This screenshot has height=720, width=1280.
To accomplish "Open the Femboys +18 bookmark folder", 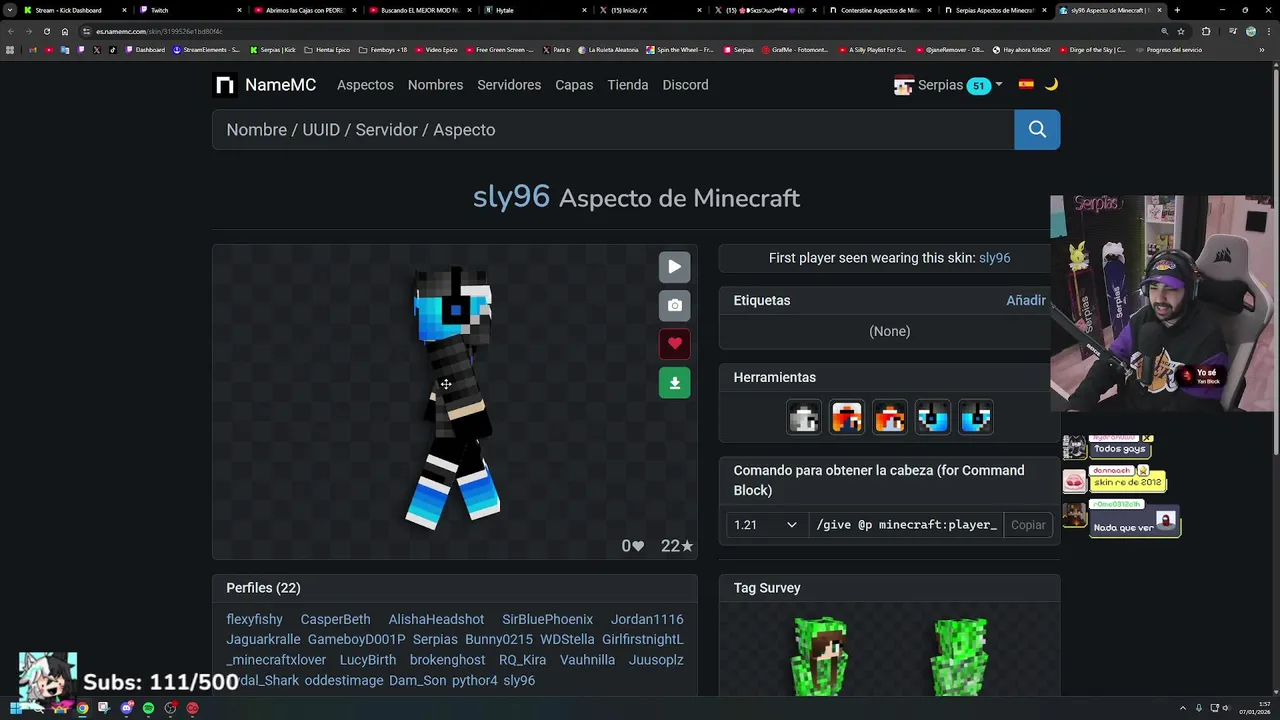I will (383, 49).
